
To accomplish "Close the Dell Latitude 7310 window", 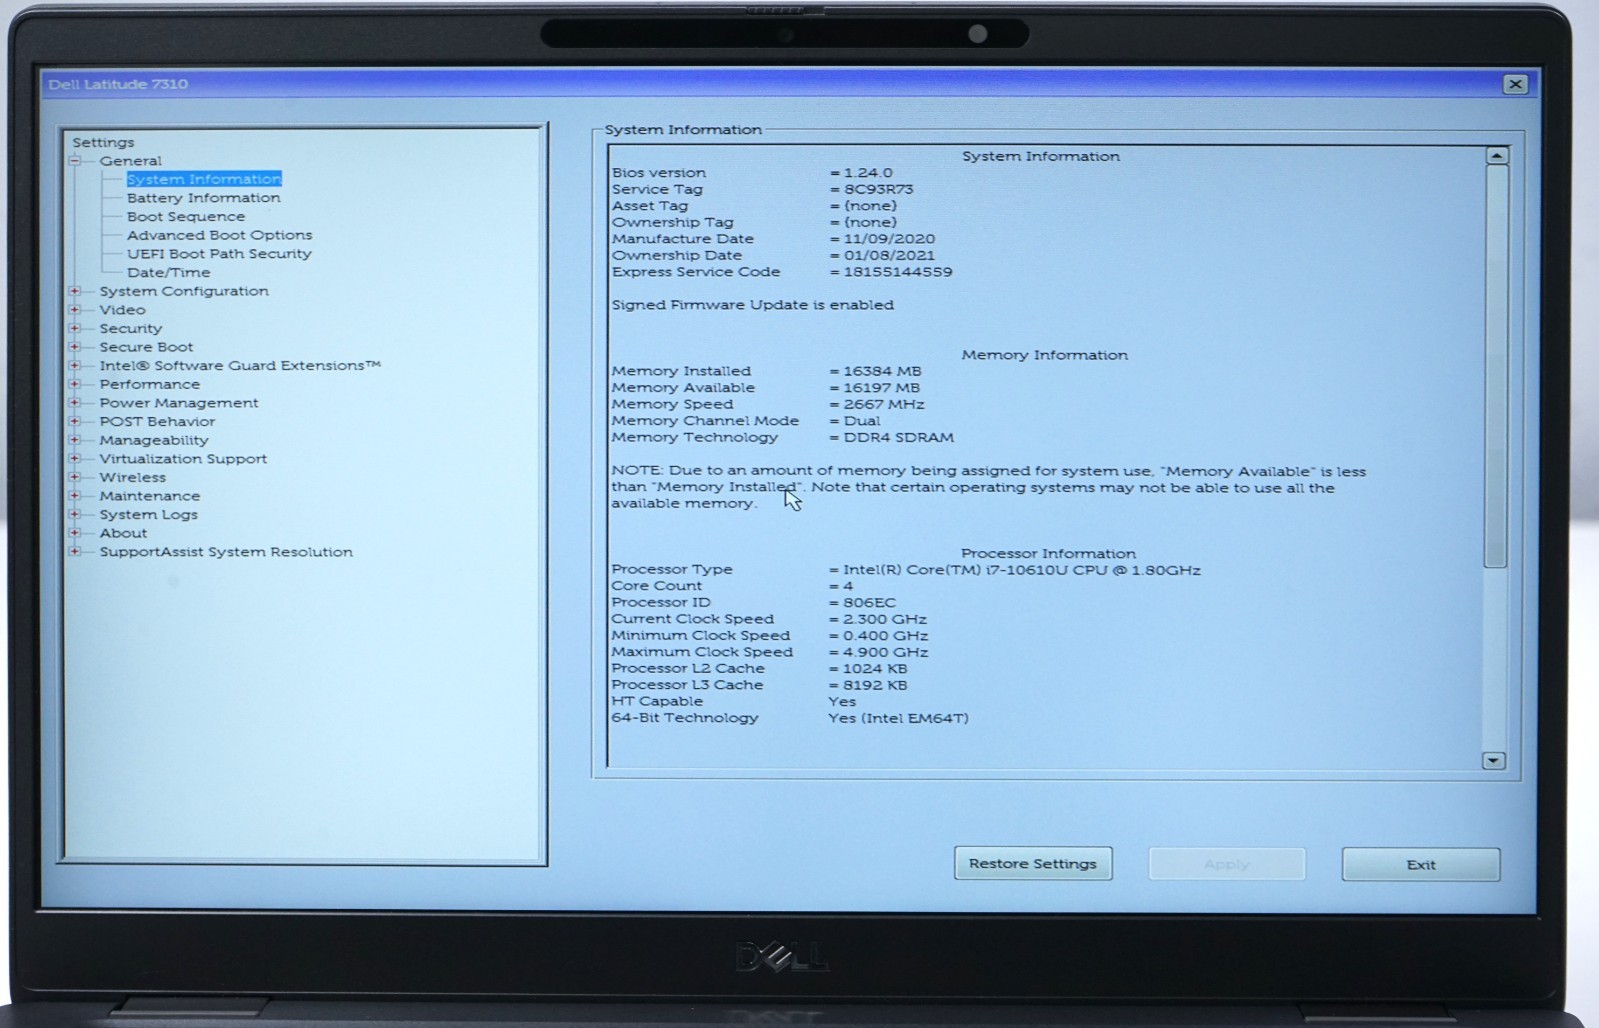I will [x=1516, y=84].
